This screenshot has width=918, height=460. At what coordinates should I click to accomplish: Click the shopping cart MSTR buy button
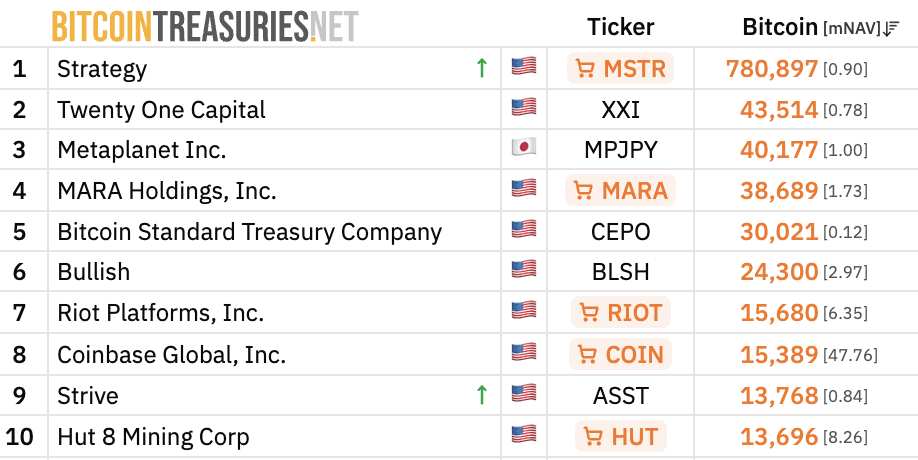(x=620, y=69)
